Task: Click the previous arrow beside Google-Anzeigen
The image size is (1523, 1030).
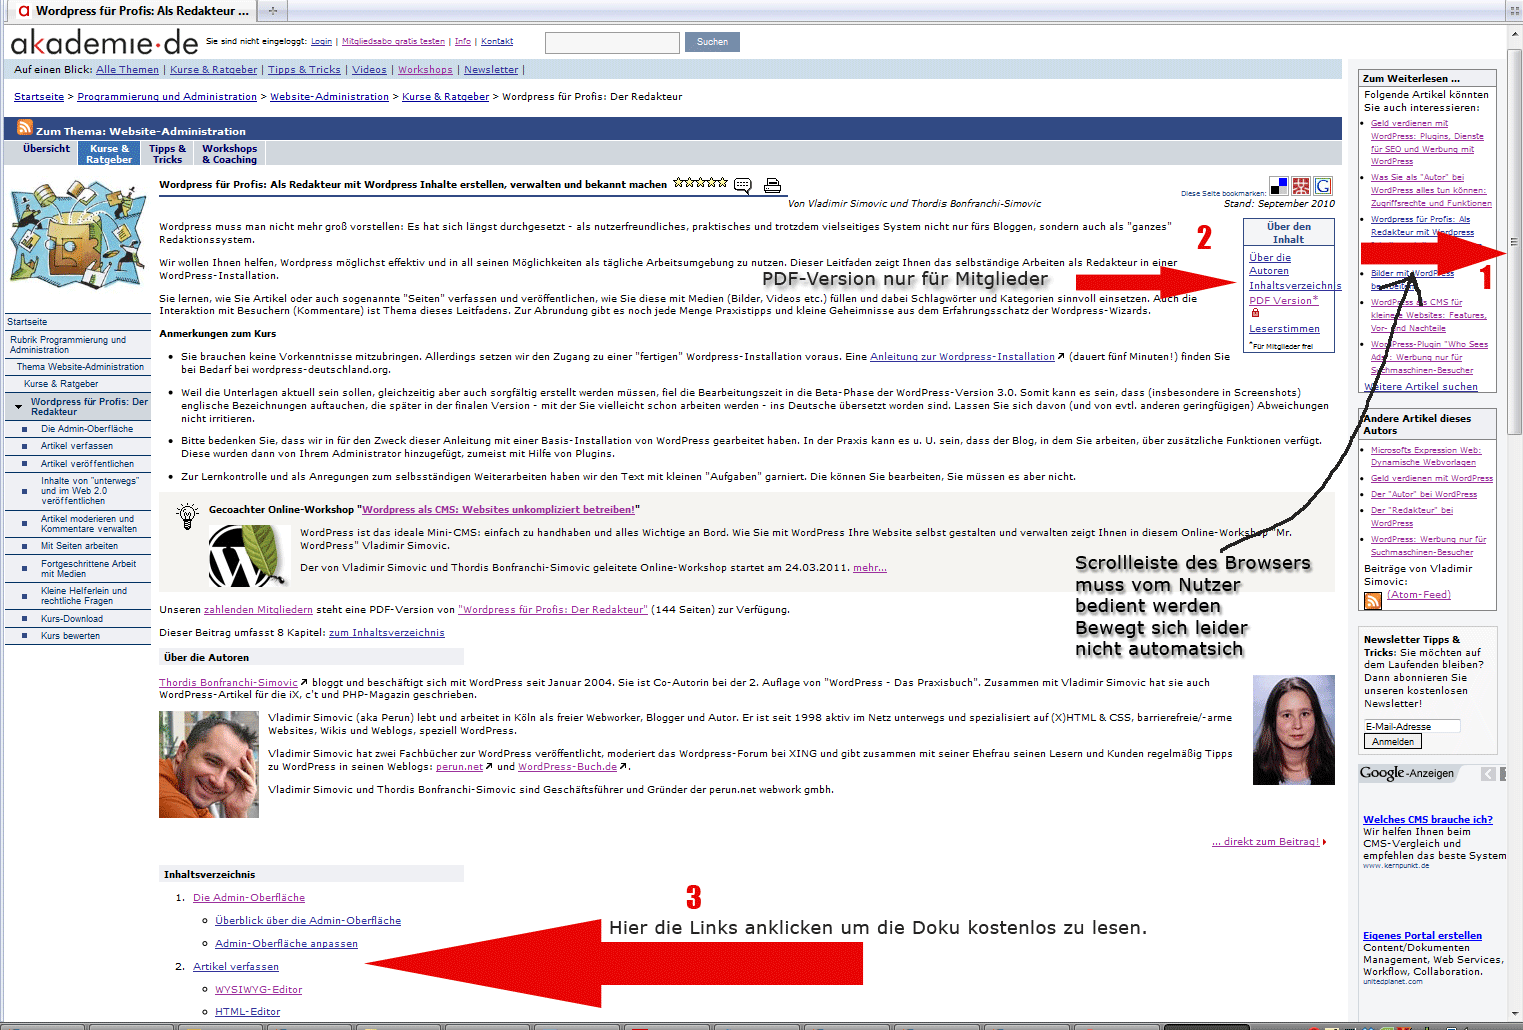Action: pos(1488,773)
